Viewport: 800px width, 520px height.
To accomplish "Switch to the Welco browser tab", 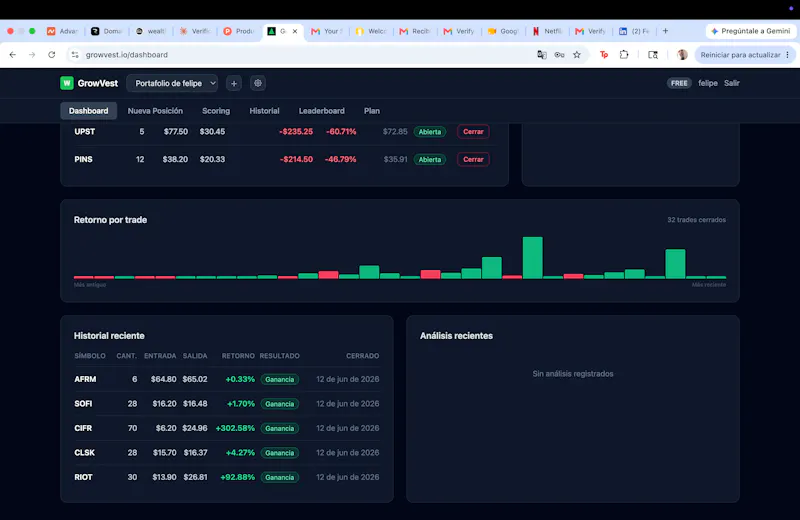I will pos(371,31).
